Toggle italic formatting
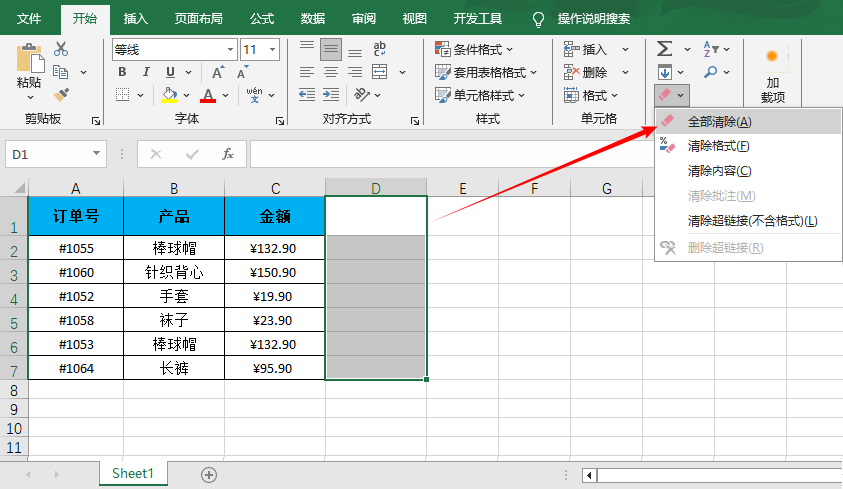 (146, 72)
